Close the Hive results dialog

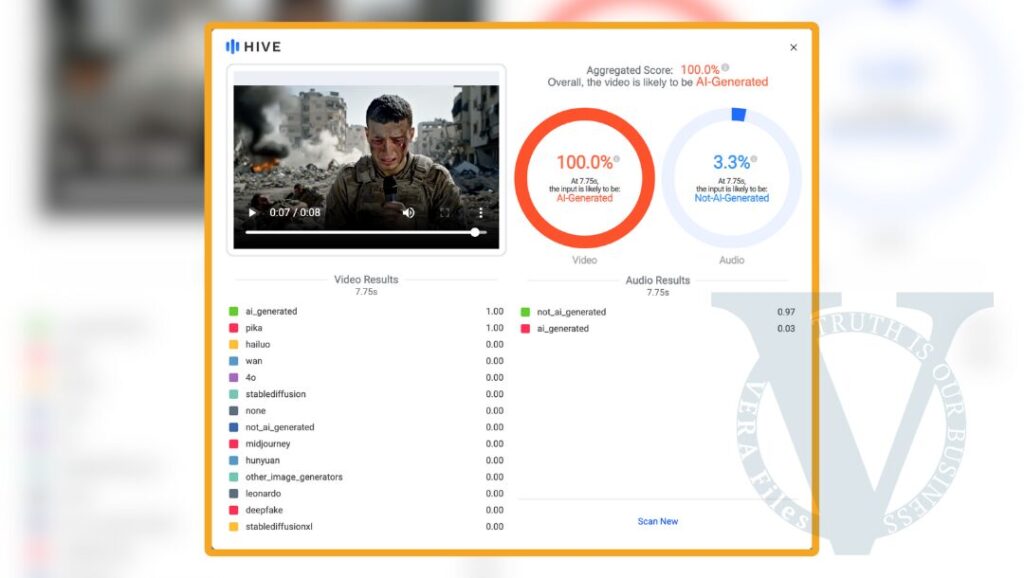793,47
